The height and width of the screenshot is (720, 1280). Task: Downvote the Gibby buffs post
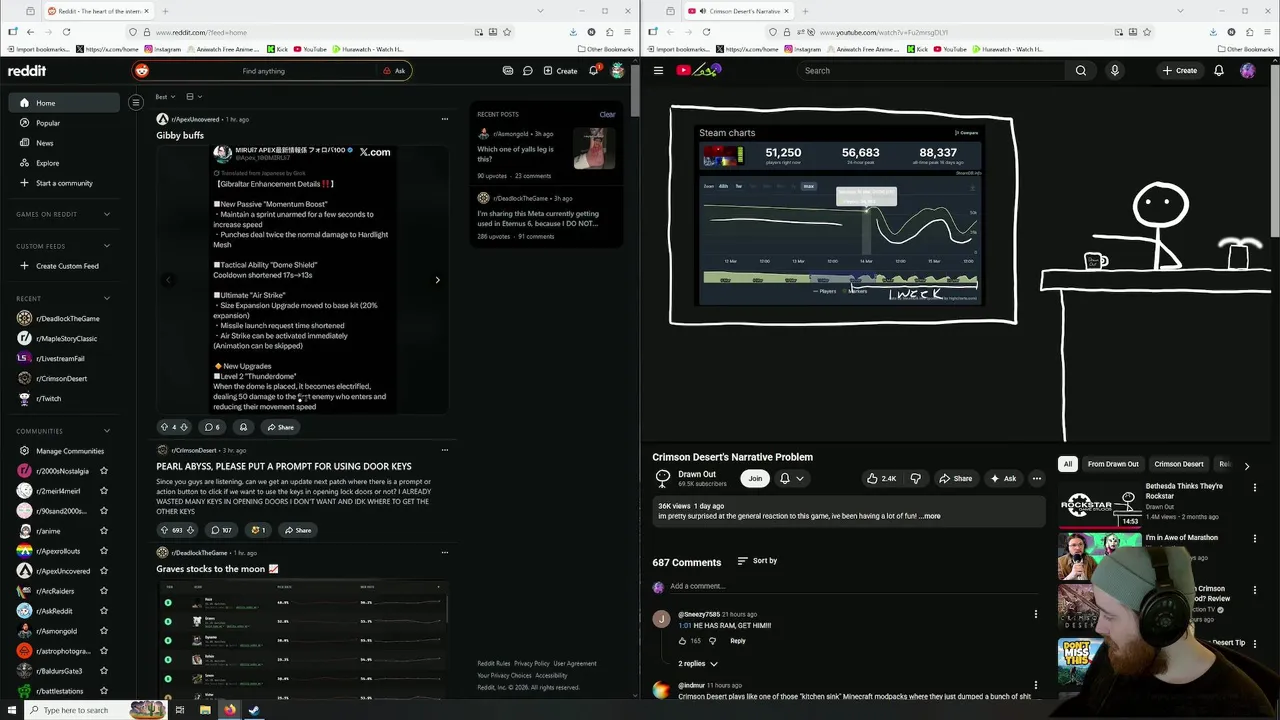tap(183, 427)
